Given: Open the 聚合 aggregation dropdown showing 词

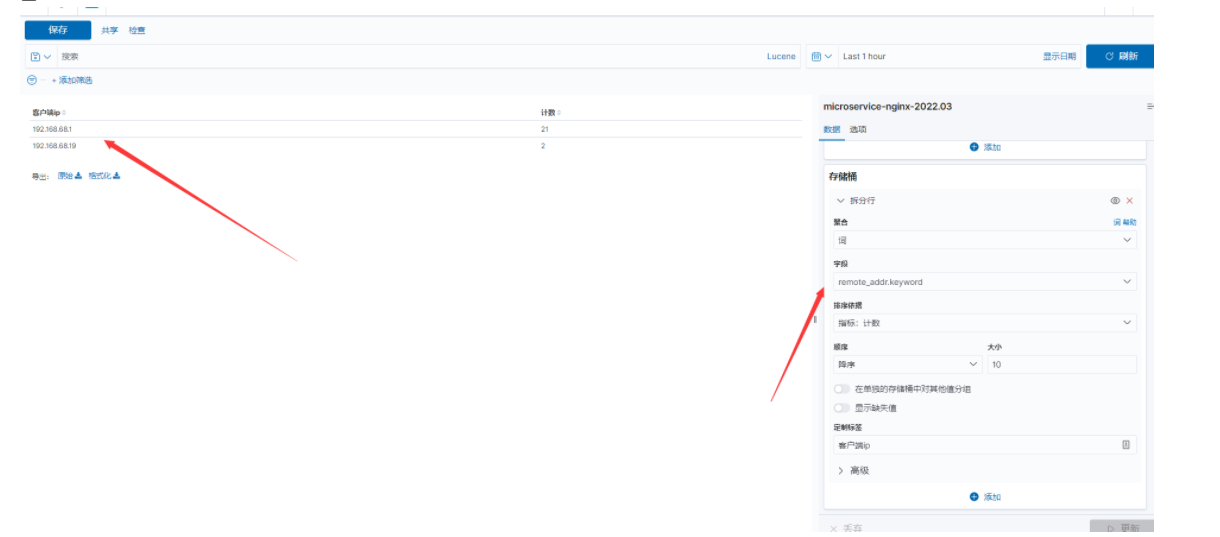Looking at the screenshot, I should 984,240.
